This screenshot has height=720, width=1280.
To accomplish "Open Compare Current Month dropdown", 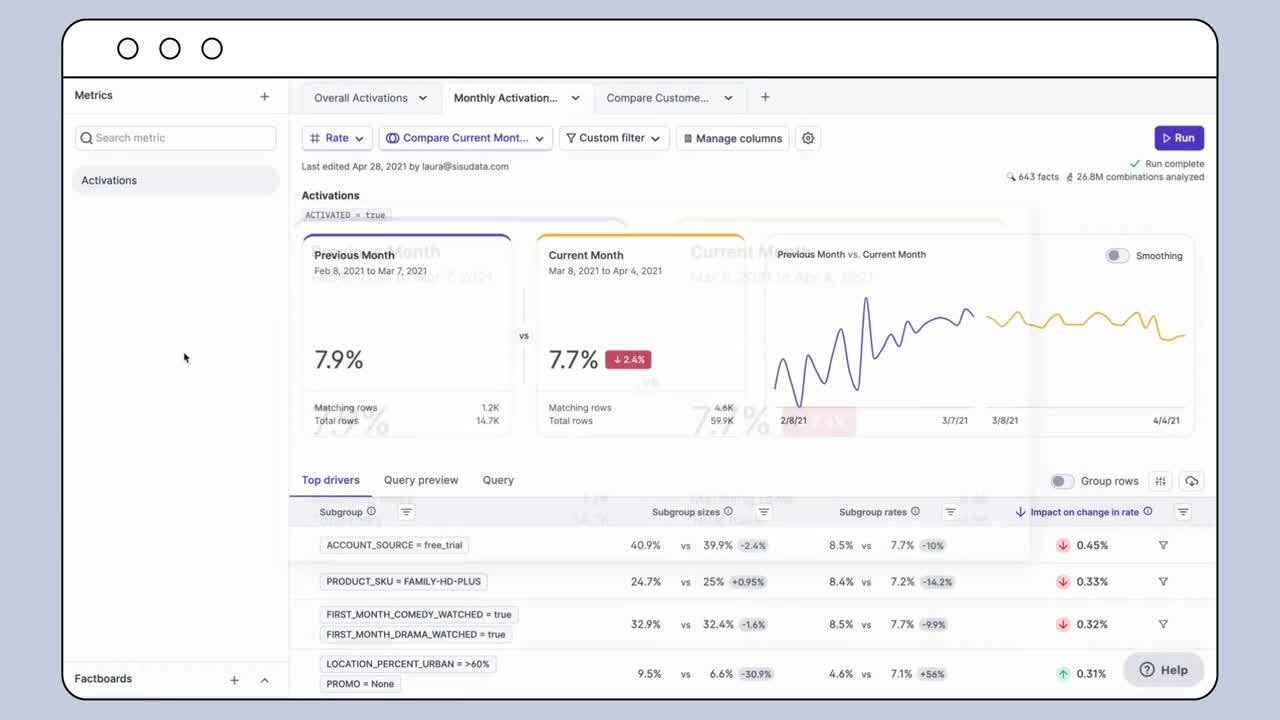I will (466, 138).
